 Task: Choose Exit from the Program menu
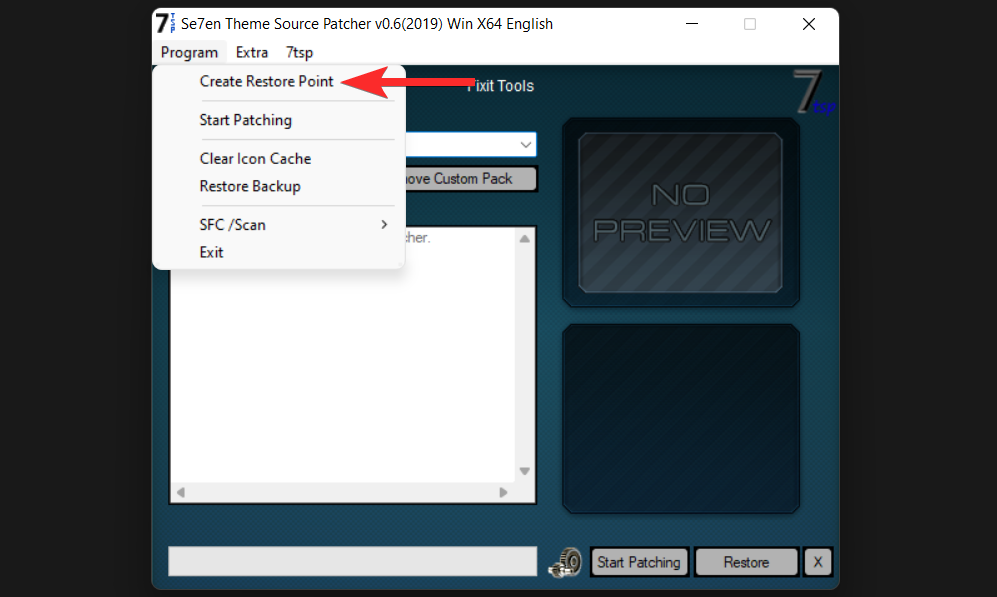211,252
